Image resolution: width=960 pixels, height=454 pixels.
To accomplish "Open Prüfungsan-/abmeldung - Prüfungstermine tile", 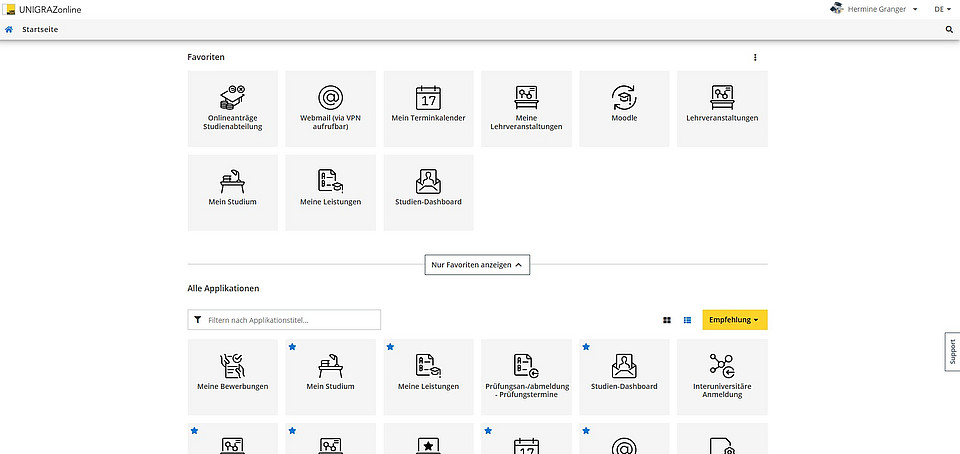I will click(x=527, y=378).
